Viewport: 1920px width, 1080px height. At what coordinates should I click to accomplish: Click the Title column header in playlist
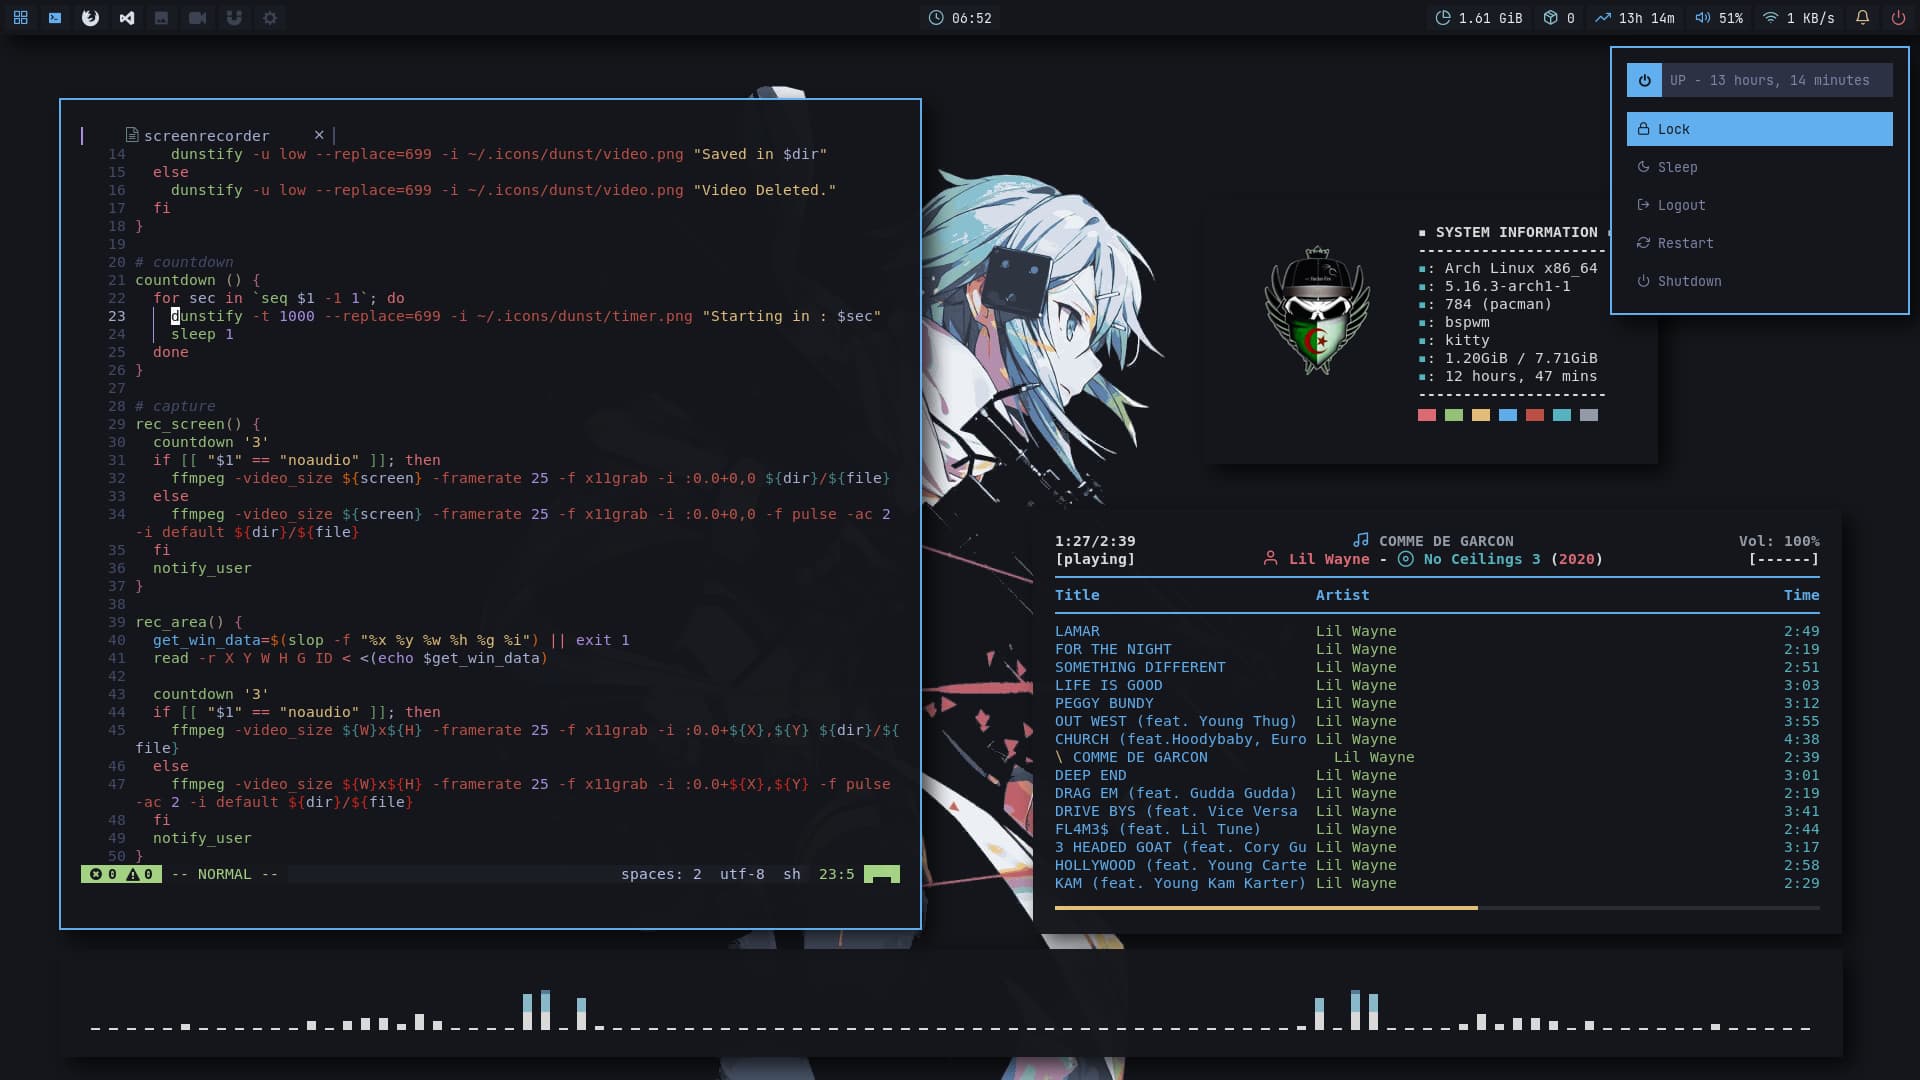point(1077,595)
